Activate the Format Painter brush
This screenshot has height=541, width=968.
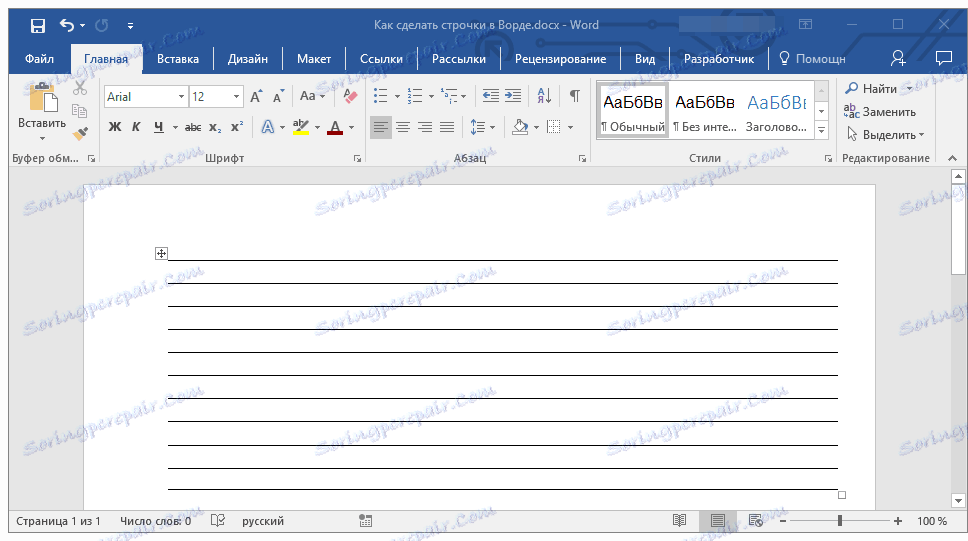[x=80, y=133]
